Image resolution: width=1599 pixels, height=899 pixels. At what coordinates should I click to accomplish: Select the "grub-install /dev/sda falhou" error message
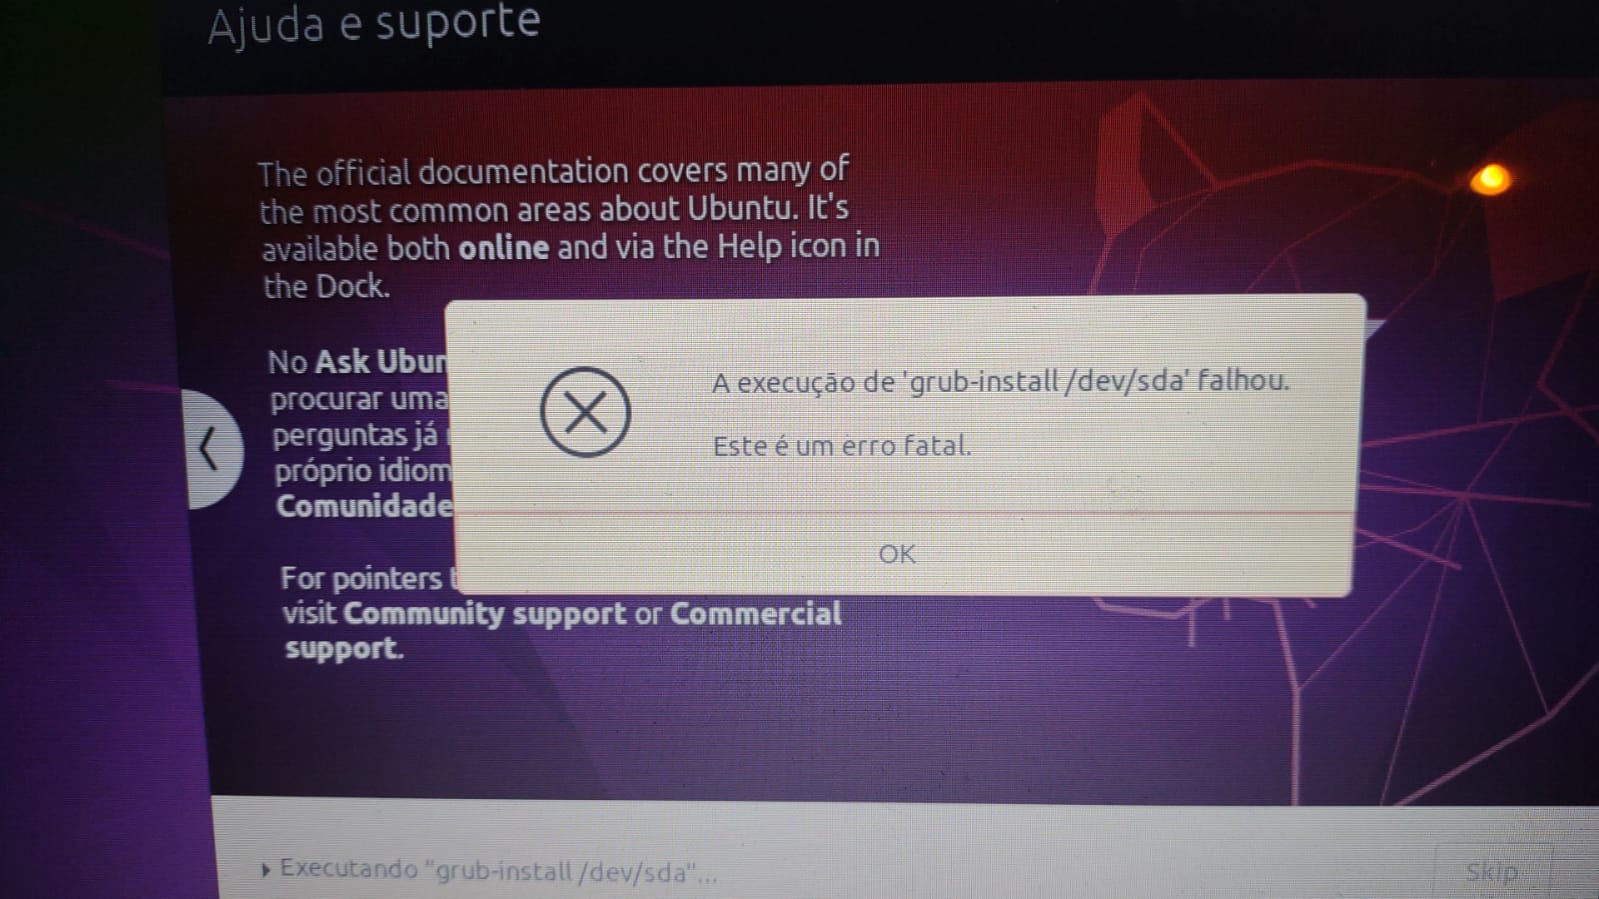point(1000,381)
